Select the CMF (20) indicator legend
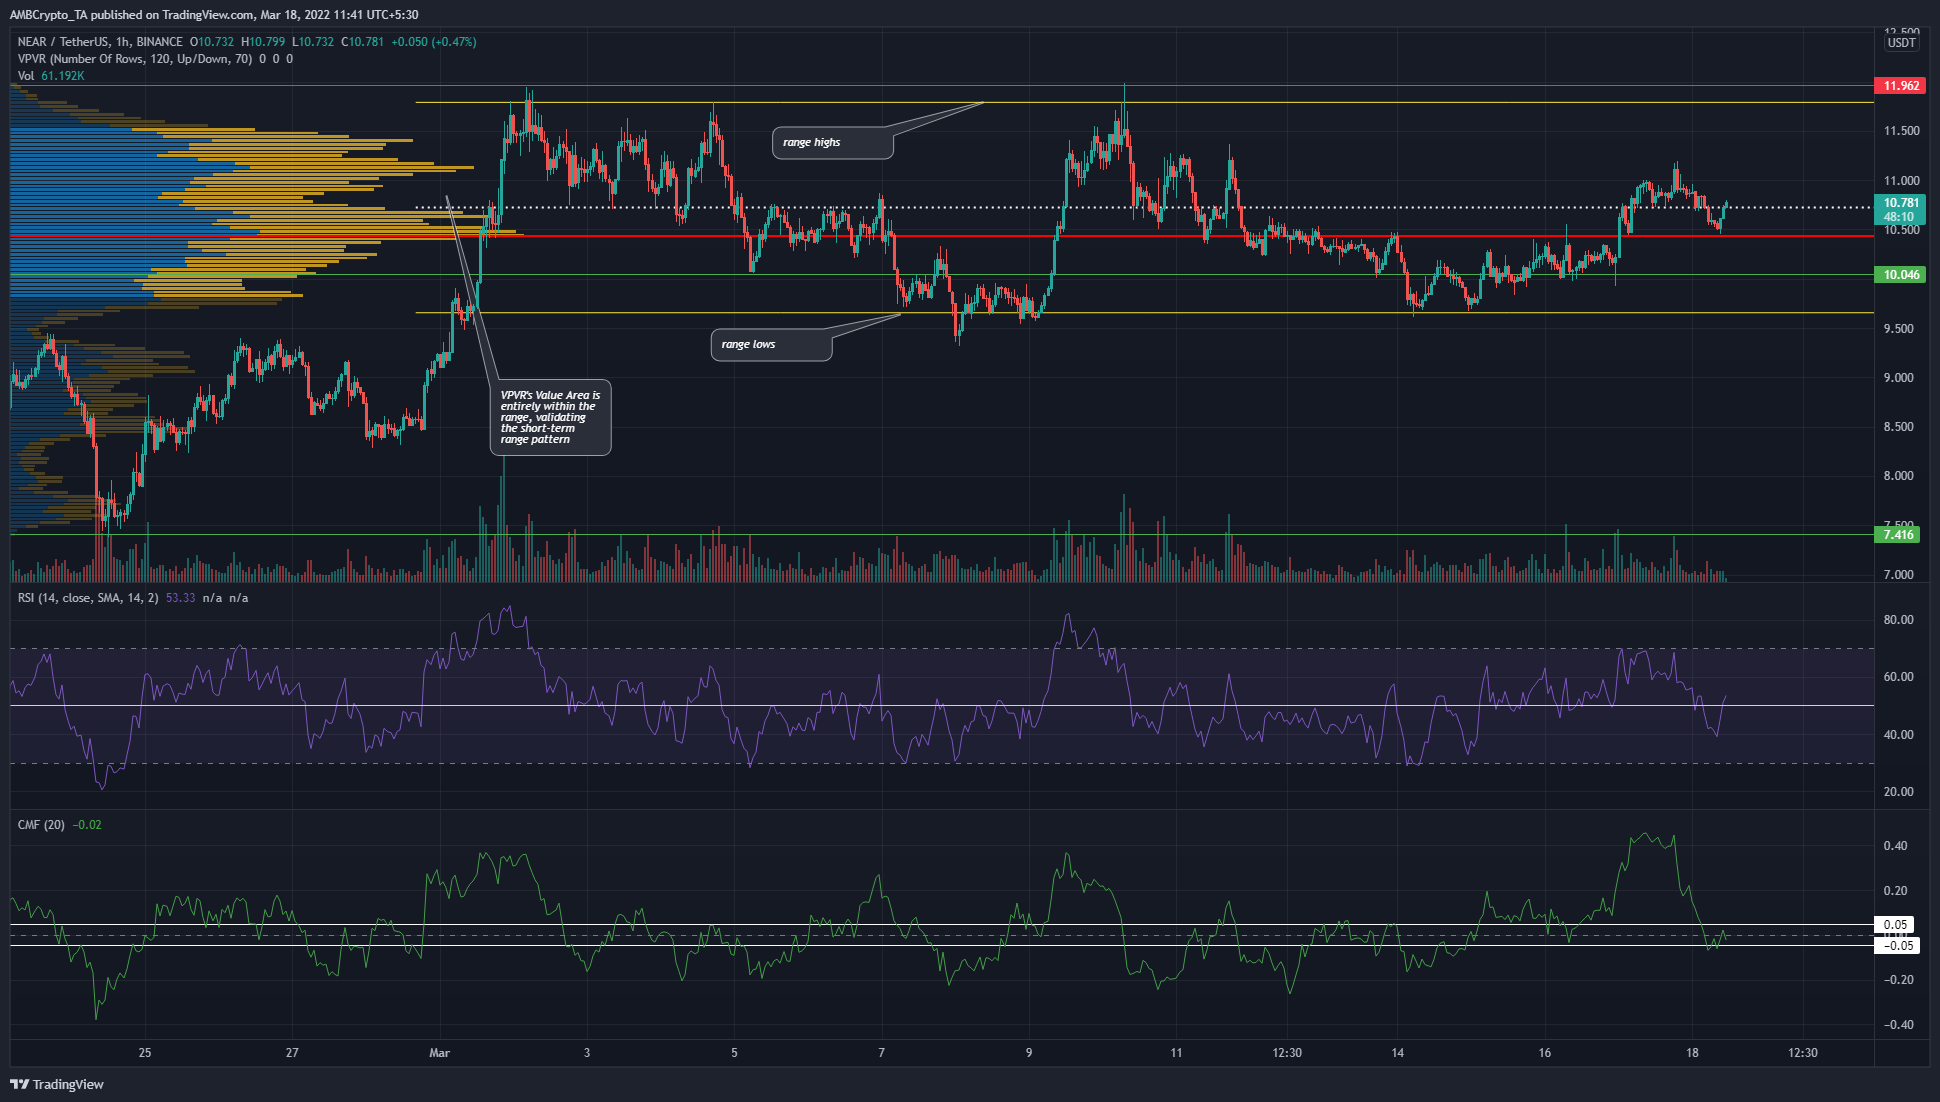This screenshot has width=1940, height=1102. (x=41, y=825)
